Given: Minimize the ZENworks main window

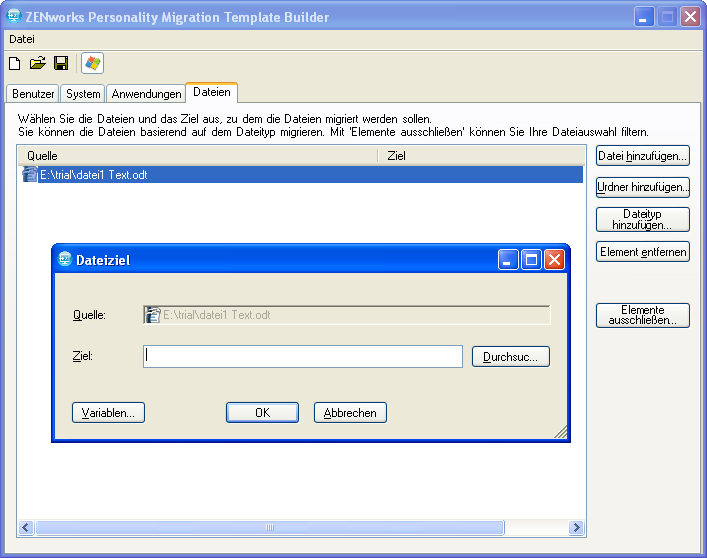Looking at the screenshot, I should [x=644, y=17].
